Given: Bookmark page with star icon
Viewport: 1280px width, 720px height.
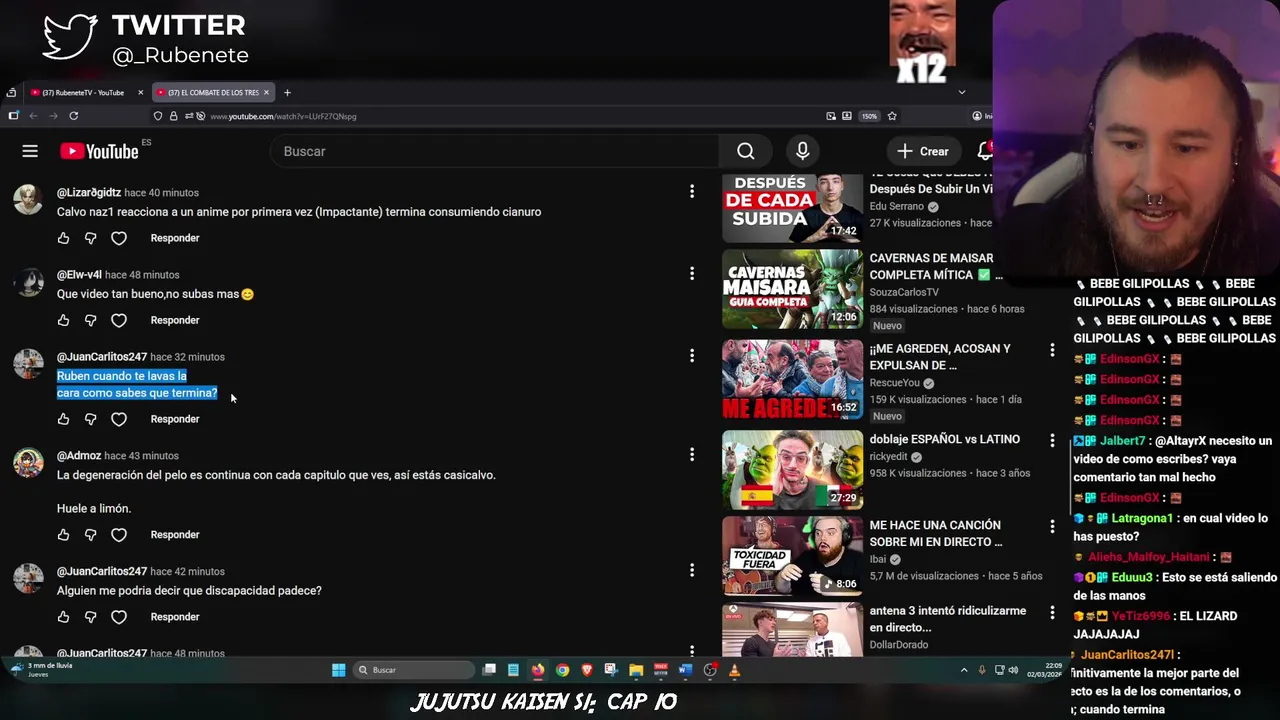Looking at the screenshot, I should click(x=892, y=116).
